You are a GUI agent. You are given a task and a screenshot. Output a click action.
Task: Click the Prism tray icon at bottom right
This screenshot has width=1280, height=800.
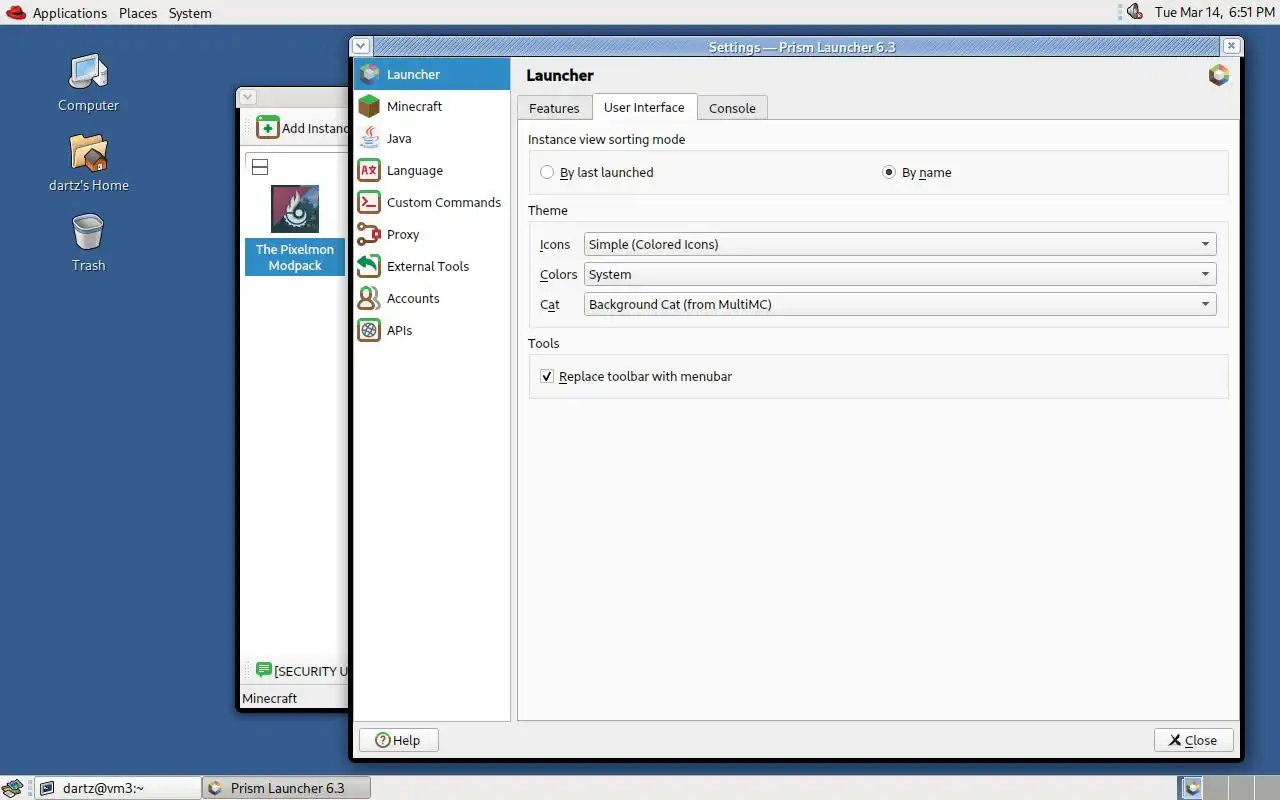pyautogui.click(x=1191, y=788)
